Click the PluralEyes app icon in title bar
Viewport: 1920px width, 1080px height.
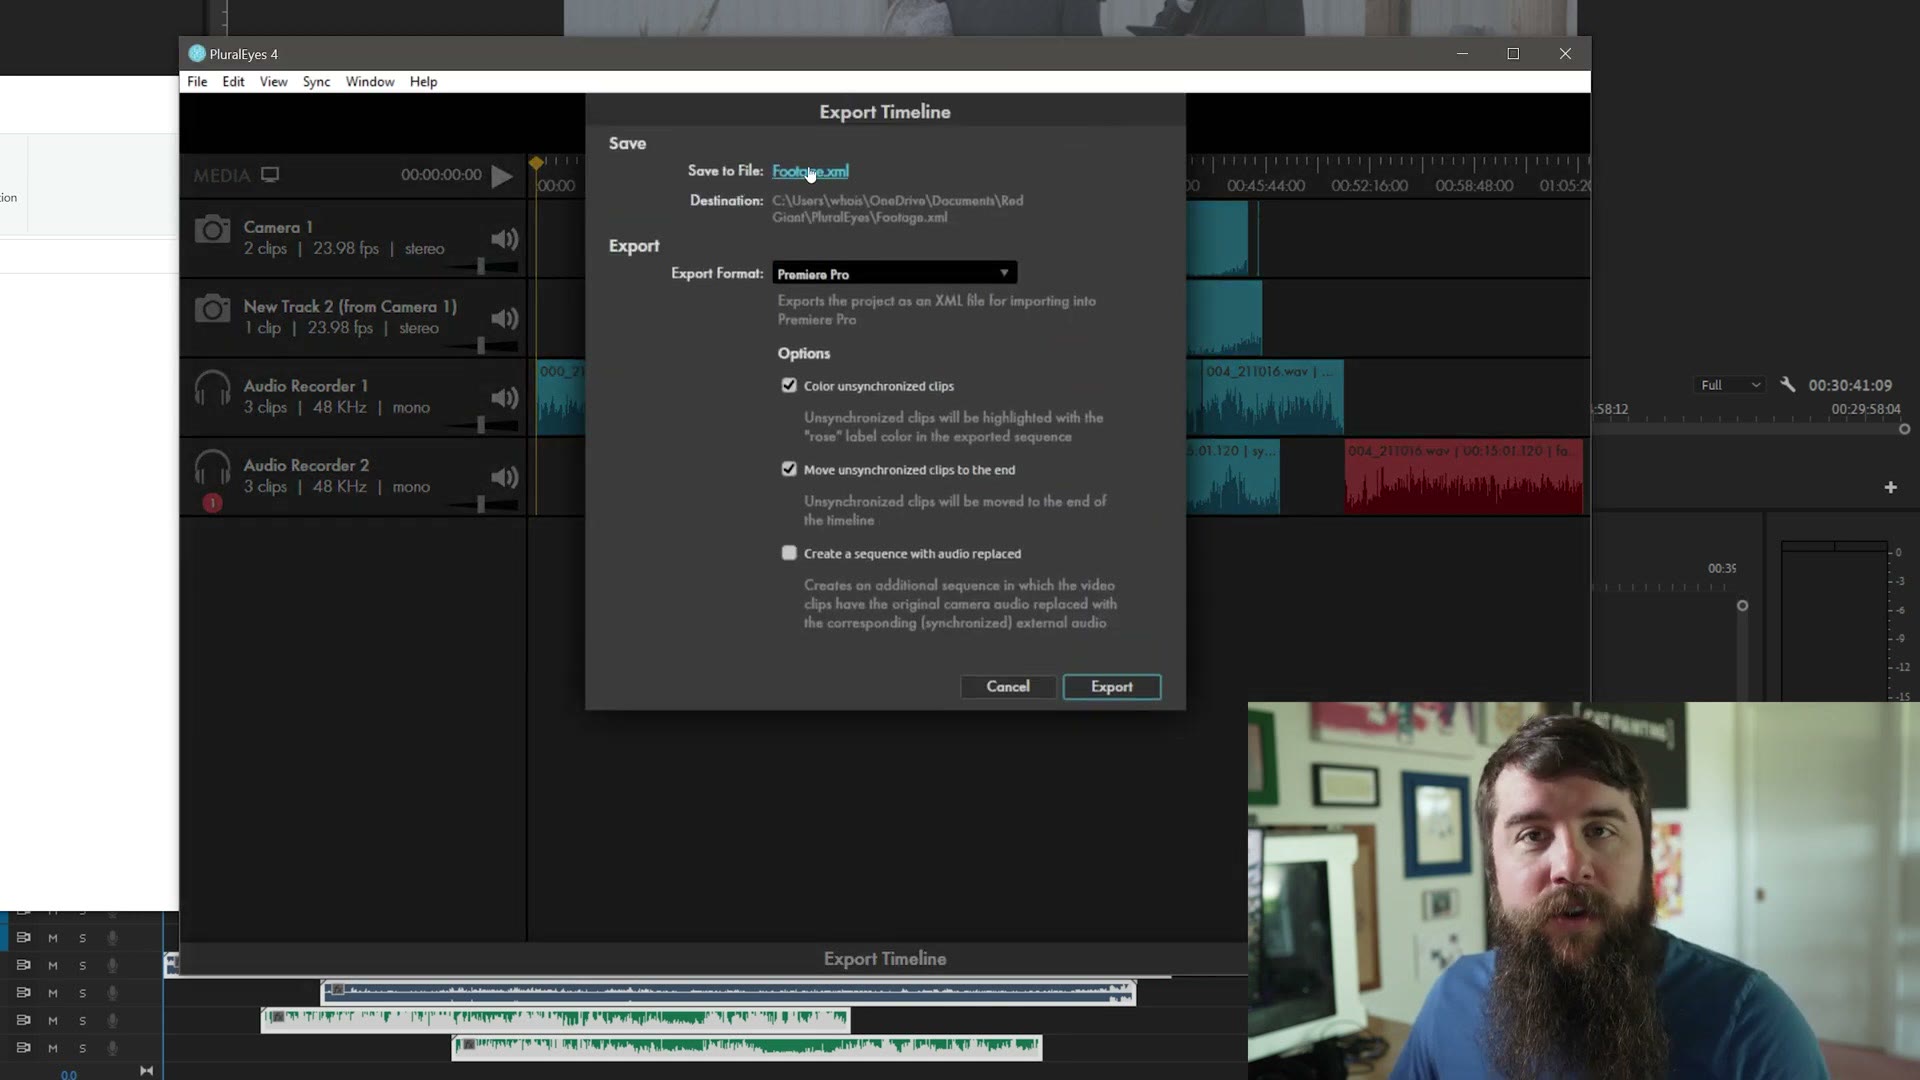(x=197, y=54)
